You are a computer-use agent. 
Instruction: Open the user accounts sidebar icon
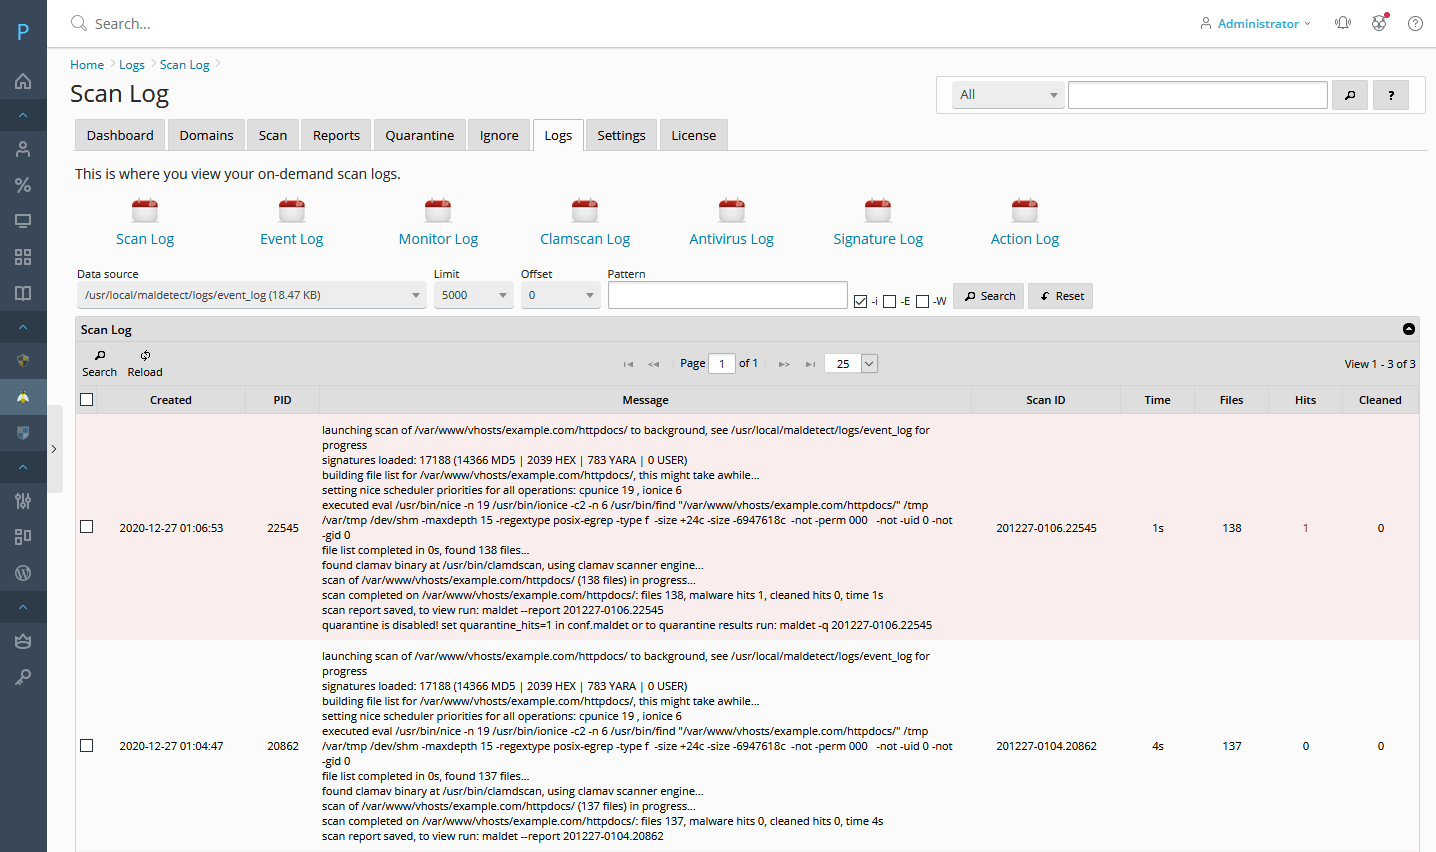[x=23, y=149]
